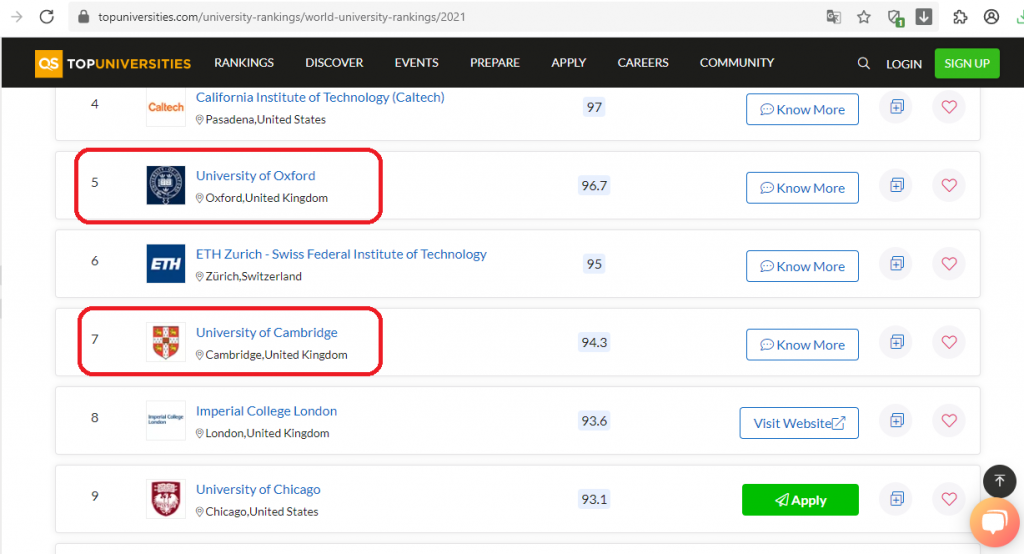Click the ETH logo thumbnail
The height and width of the screenshot is (554, 1024).
coord(166,263)
